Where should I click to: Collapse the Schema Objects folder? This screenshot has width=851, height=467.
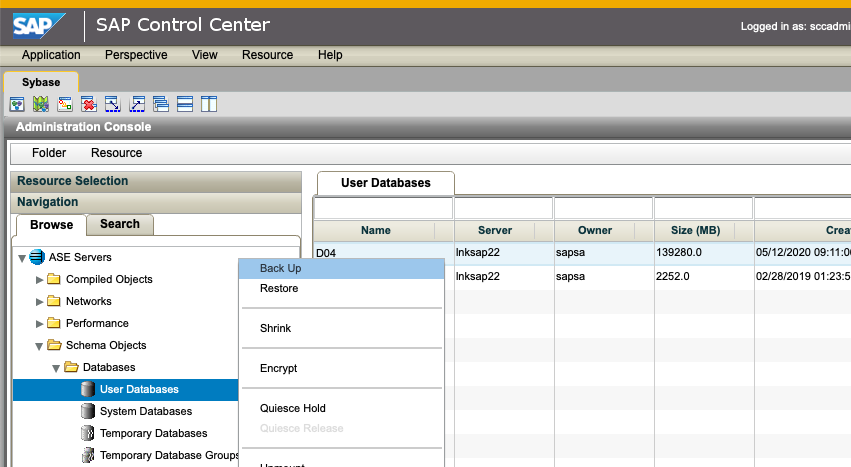[x=40, y=346]
